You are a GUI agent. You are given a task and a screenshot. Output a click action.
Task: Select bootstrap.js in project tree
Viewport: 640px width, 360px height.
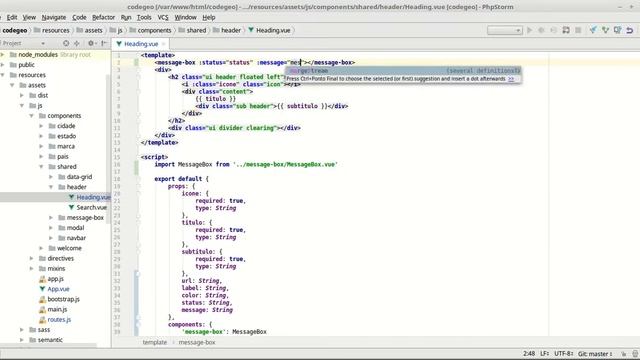pos(59,299)
